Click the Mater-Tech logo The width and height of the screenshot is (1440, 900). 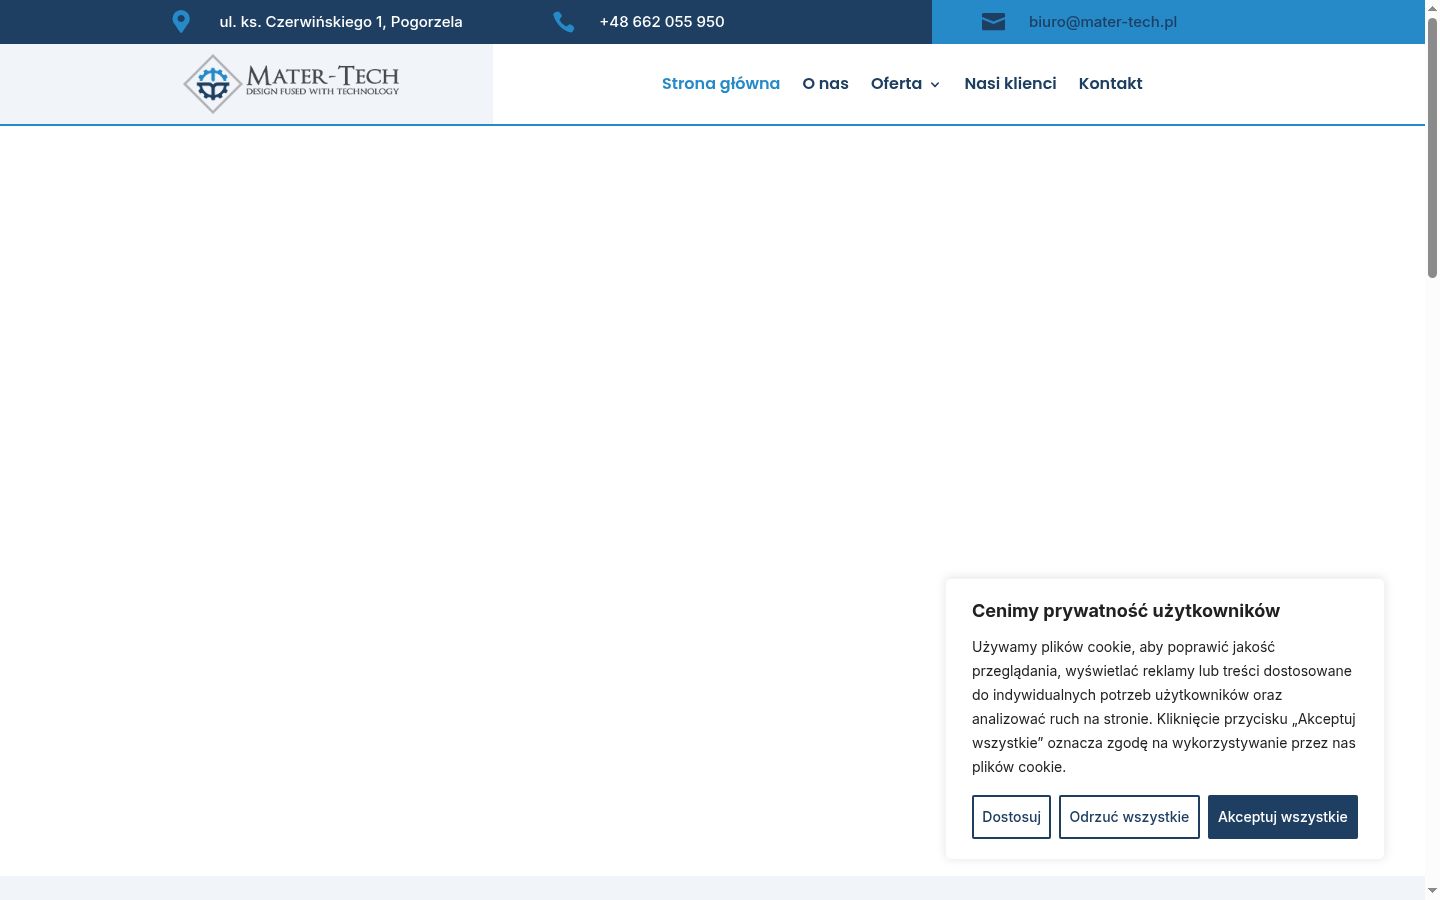[x=291, y=84]
